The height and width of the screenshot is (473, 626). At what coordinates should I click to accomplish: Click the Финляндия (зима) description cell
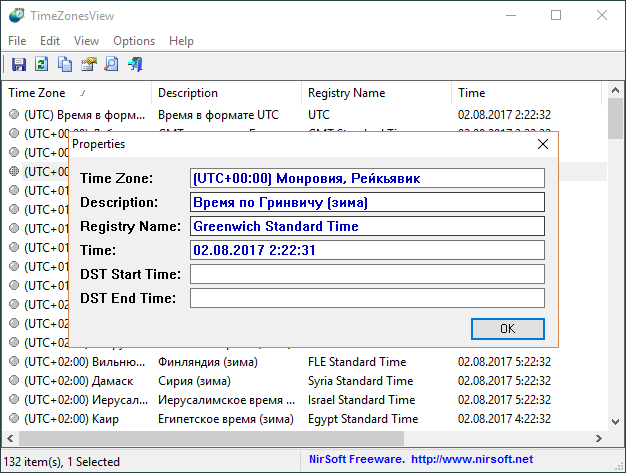[208, 362]
